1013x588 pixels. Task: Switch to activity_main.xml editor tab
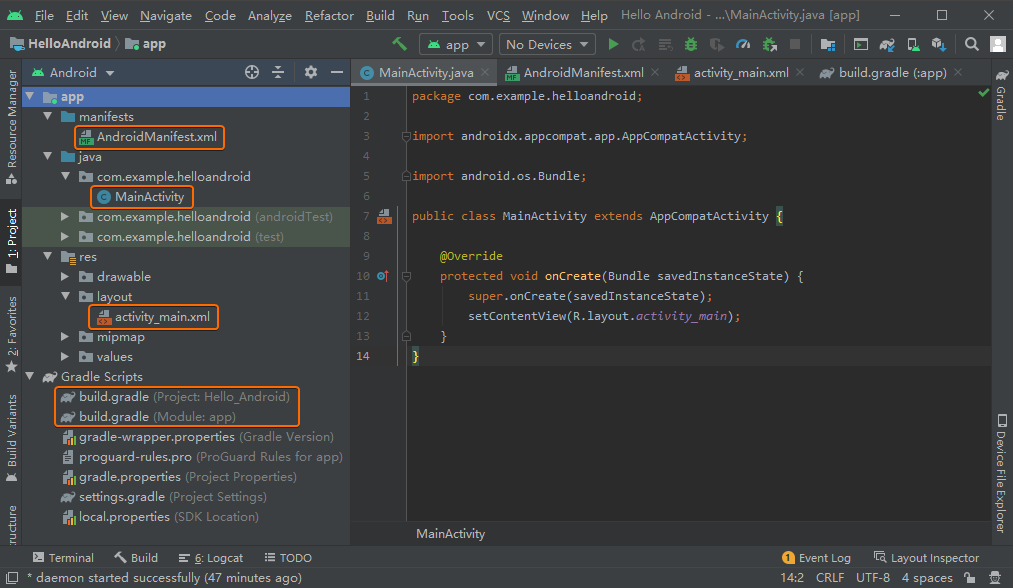tap(741, 73)
